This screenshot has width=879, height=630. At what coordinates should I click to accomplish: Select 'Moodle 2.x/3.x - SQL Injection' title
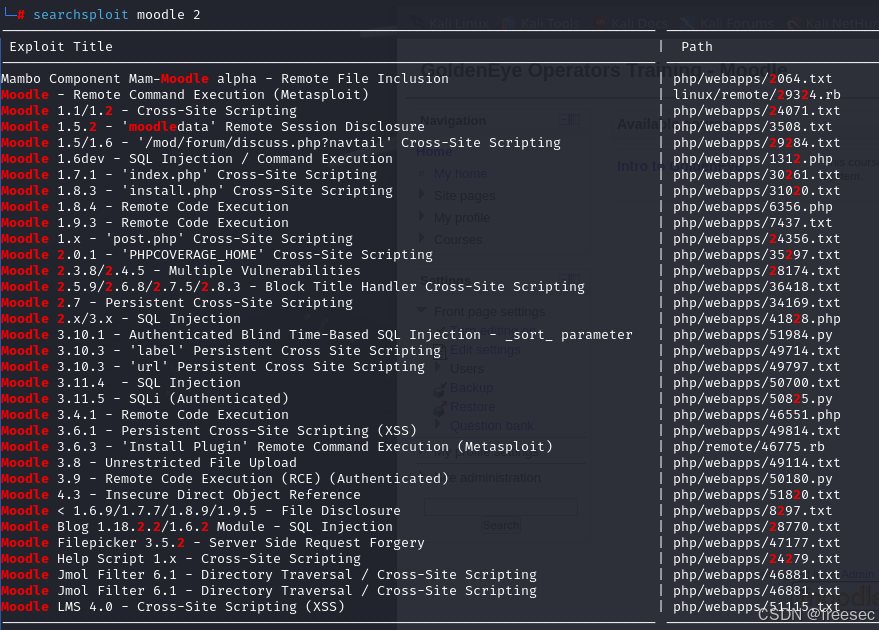[x=121, y=318]
